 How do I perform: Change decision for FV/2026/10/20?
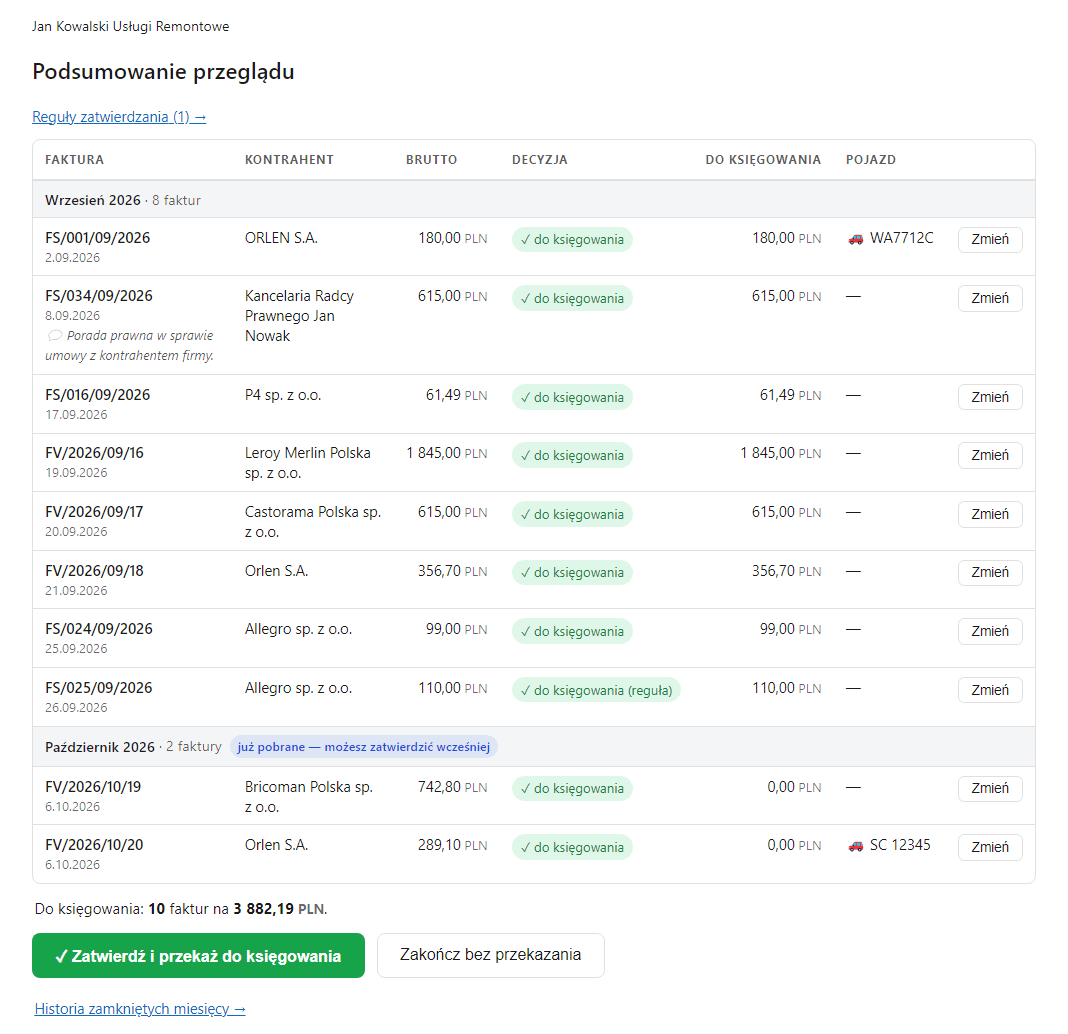(x=990, y=847)
